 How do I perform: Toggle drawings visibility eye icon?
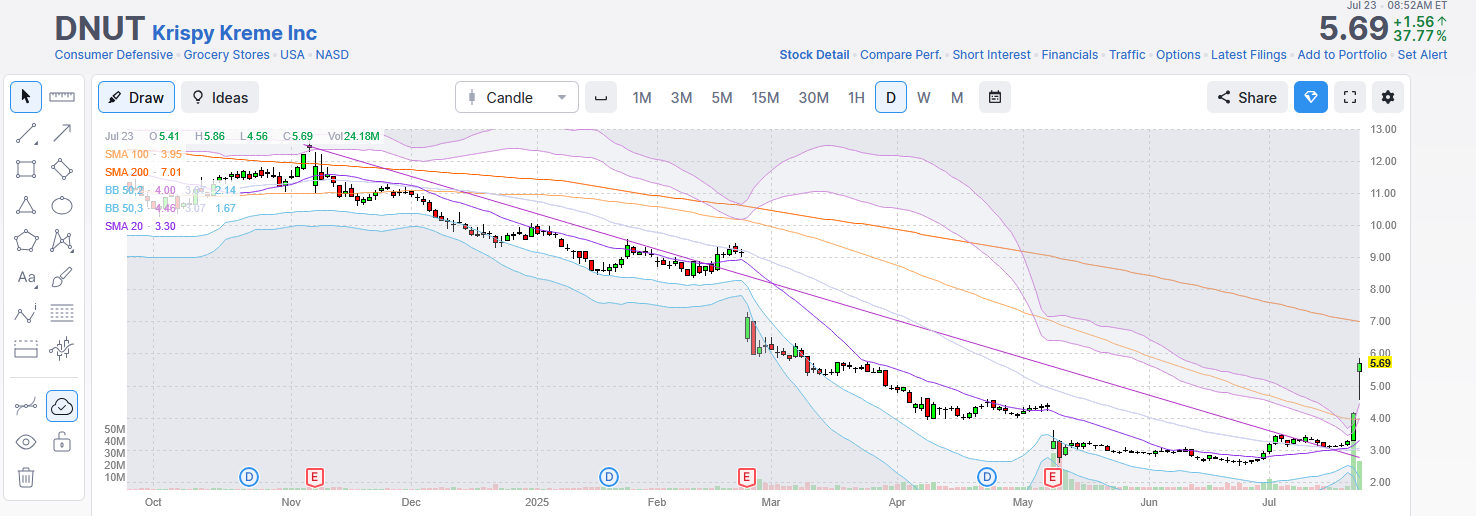point(26,442)
